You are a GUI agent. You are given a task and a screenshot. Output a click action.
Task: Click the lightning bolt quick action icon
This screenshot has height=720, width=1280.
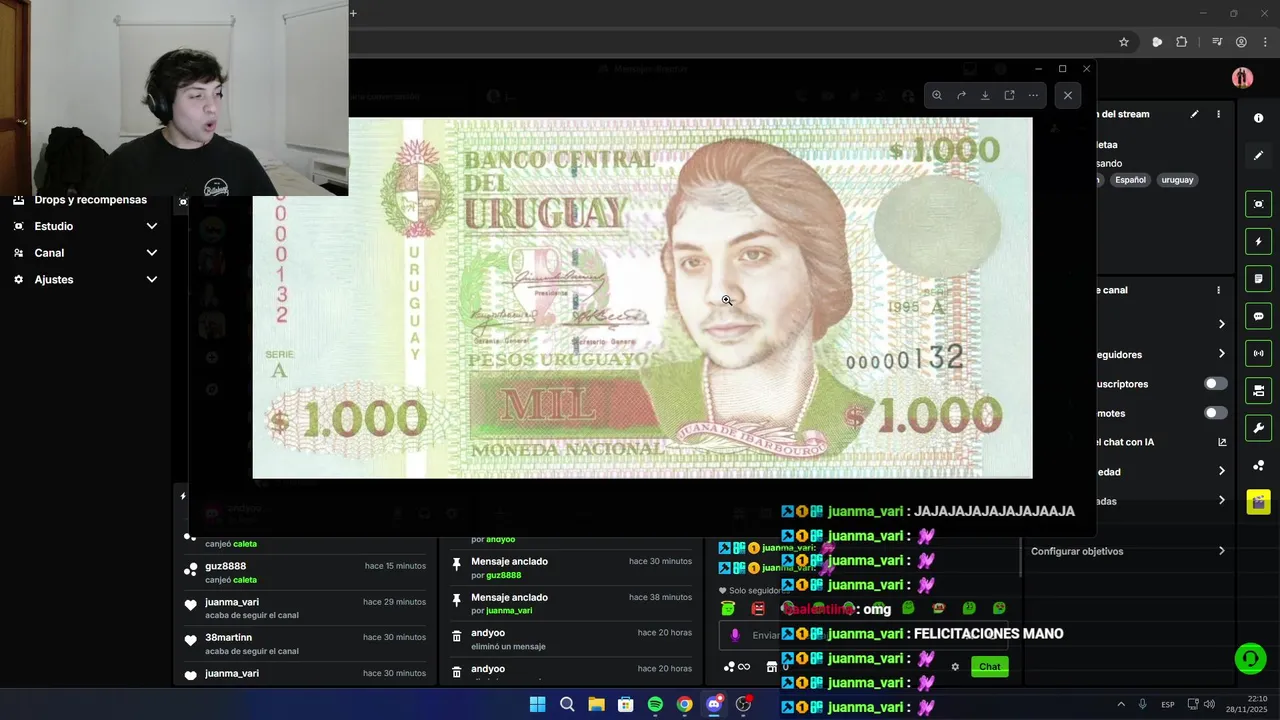click(x=1258, y=241)
